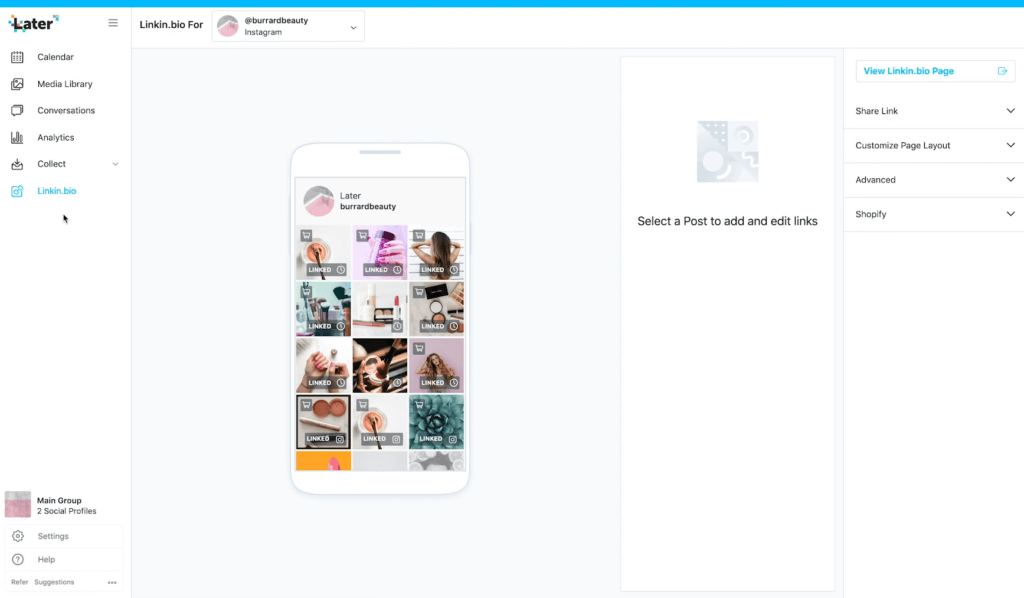Image resolution: width=1024 pixels, height=598 pixels.
Task: Select the curly-haired woman pink post
Action: pos(436,366)
